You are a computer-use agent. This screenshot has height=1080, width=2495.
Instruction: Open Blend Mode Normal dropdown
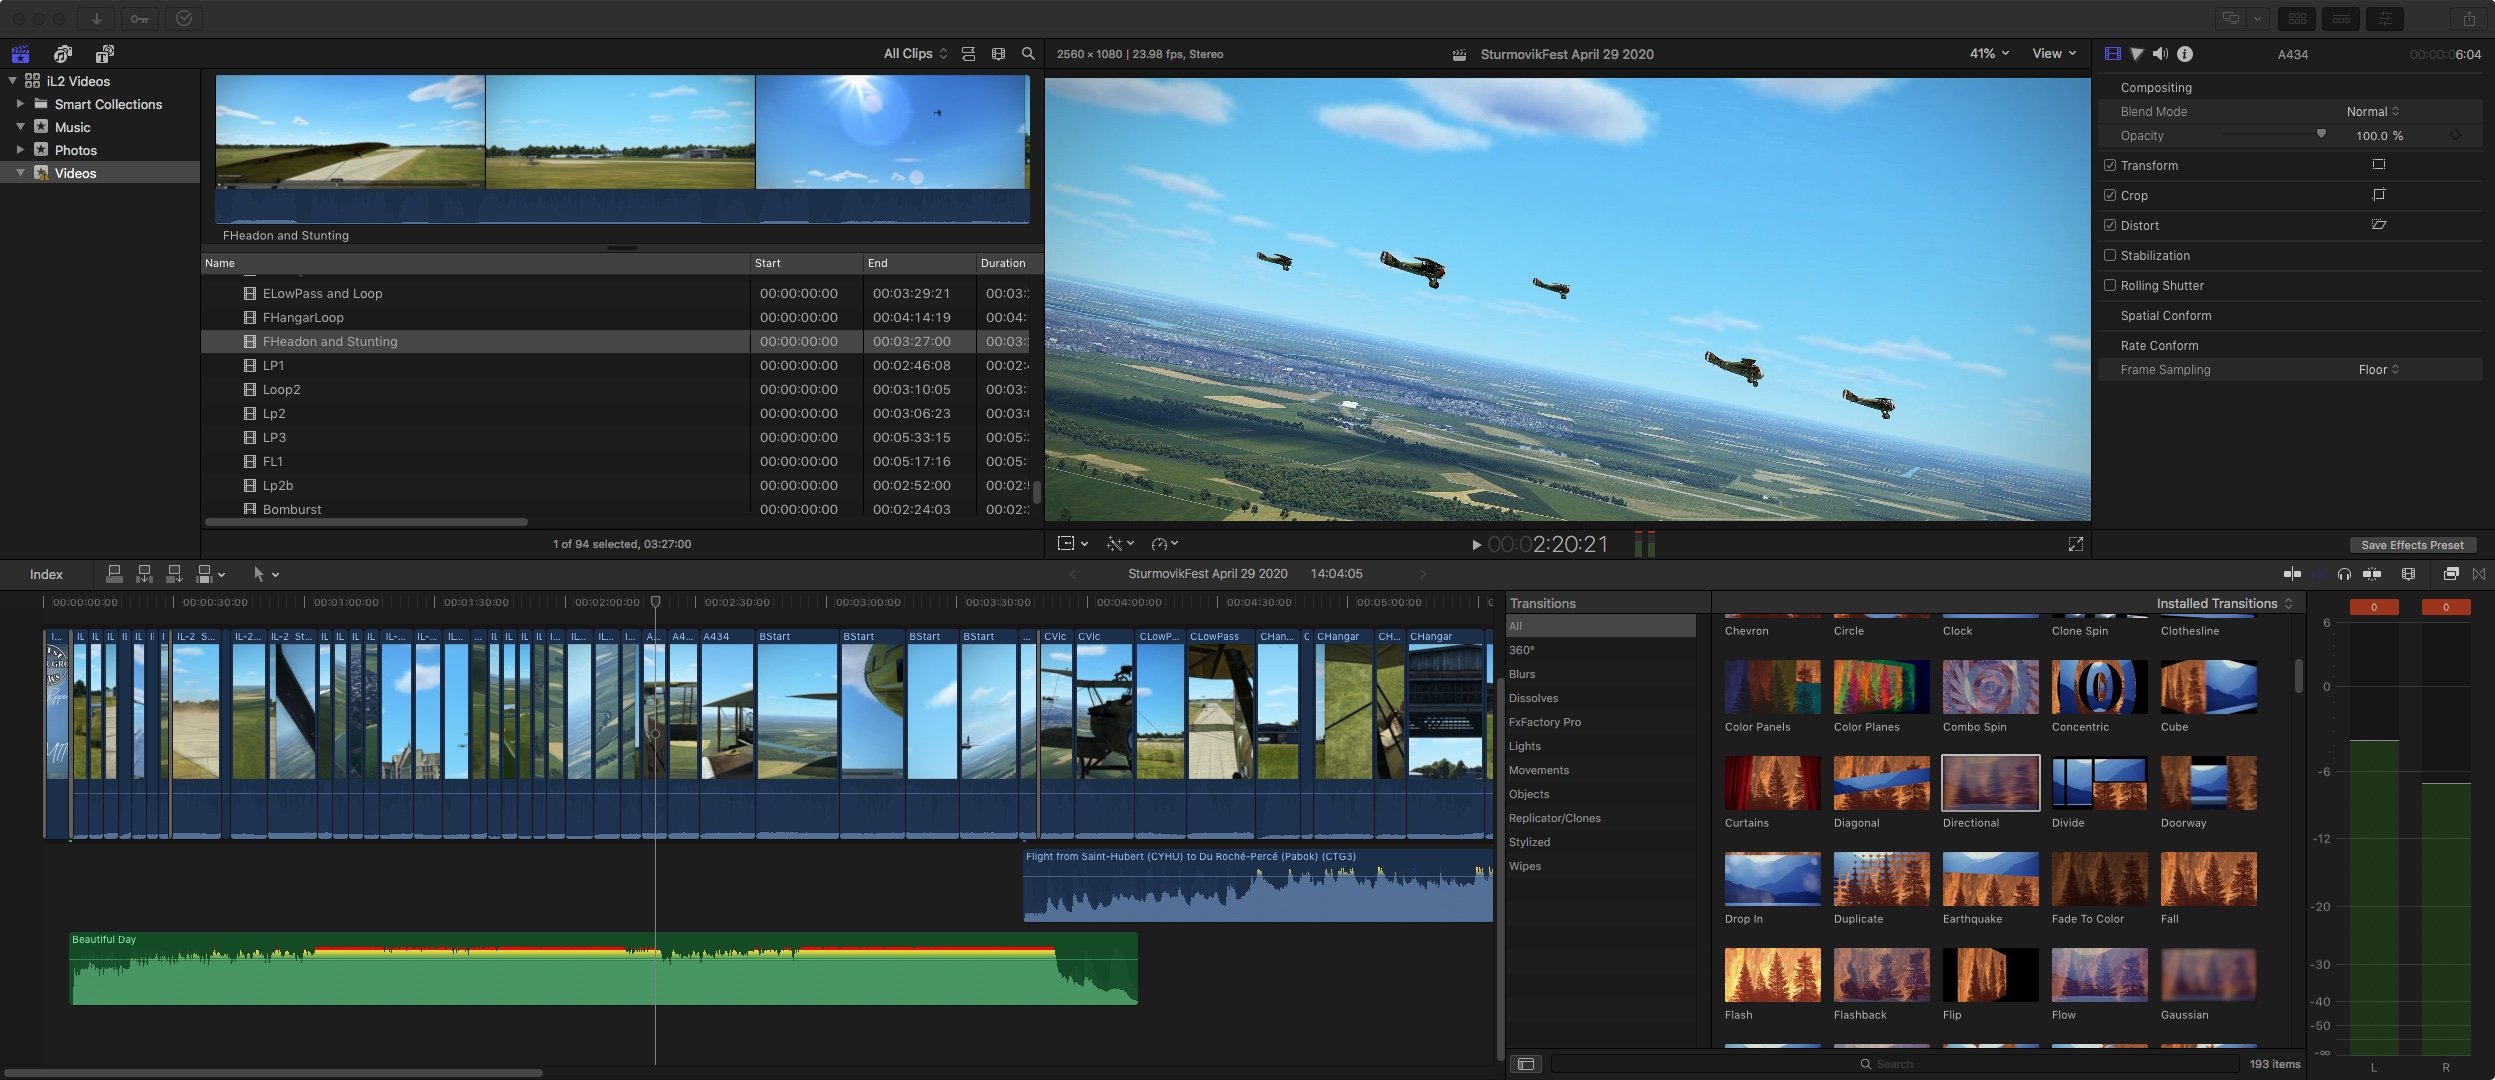point(2372,112)
